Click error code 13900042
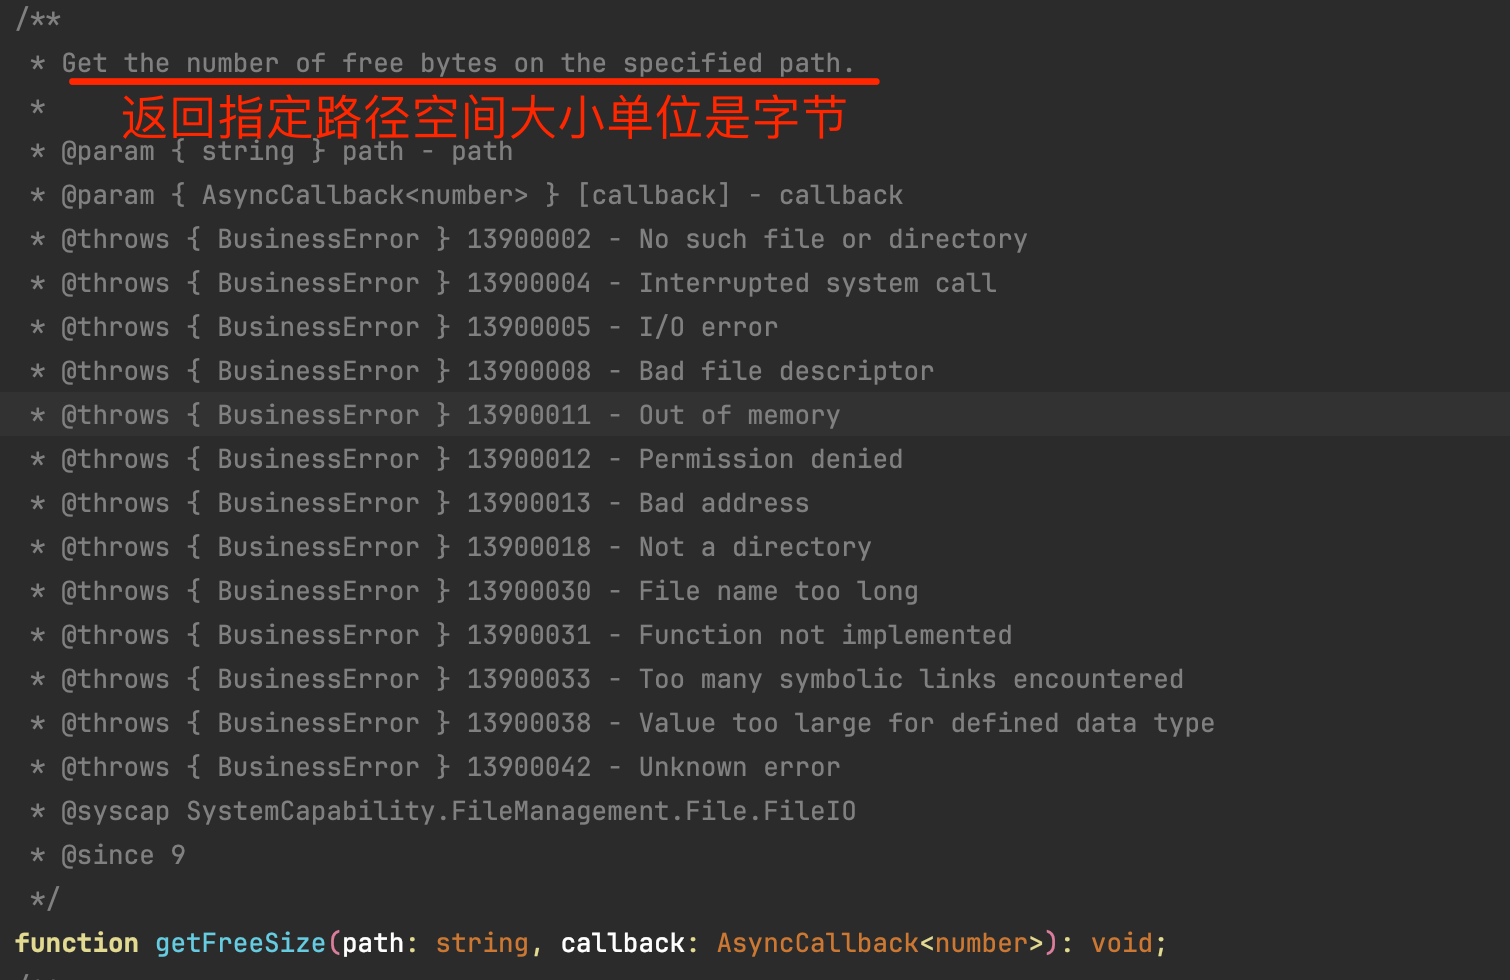This screenshot has width=1510, height=980. pos(528,767)
